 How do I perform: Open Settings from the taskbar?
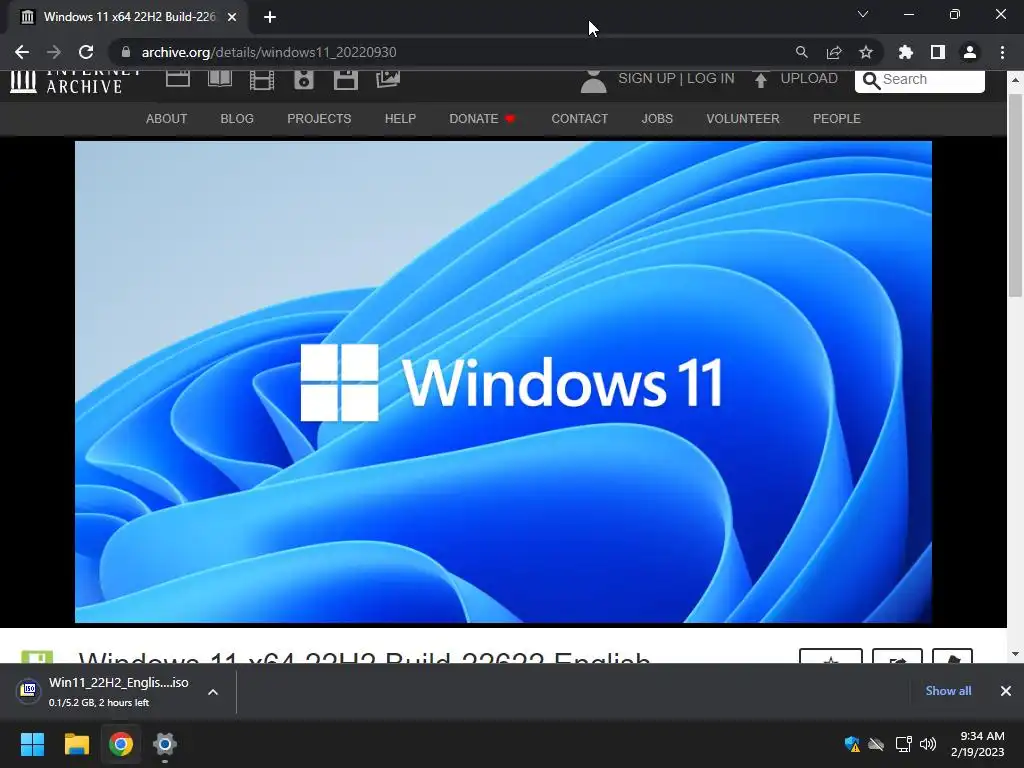pyautogui.click(x=165, y=744)
